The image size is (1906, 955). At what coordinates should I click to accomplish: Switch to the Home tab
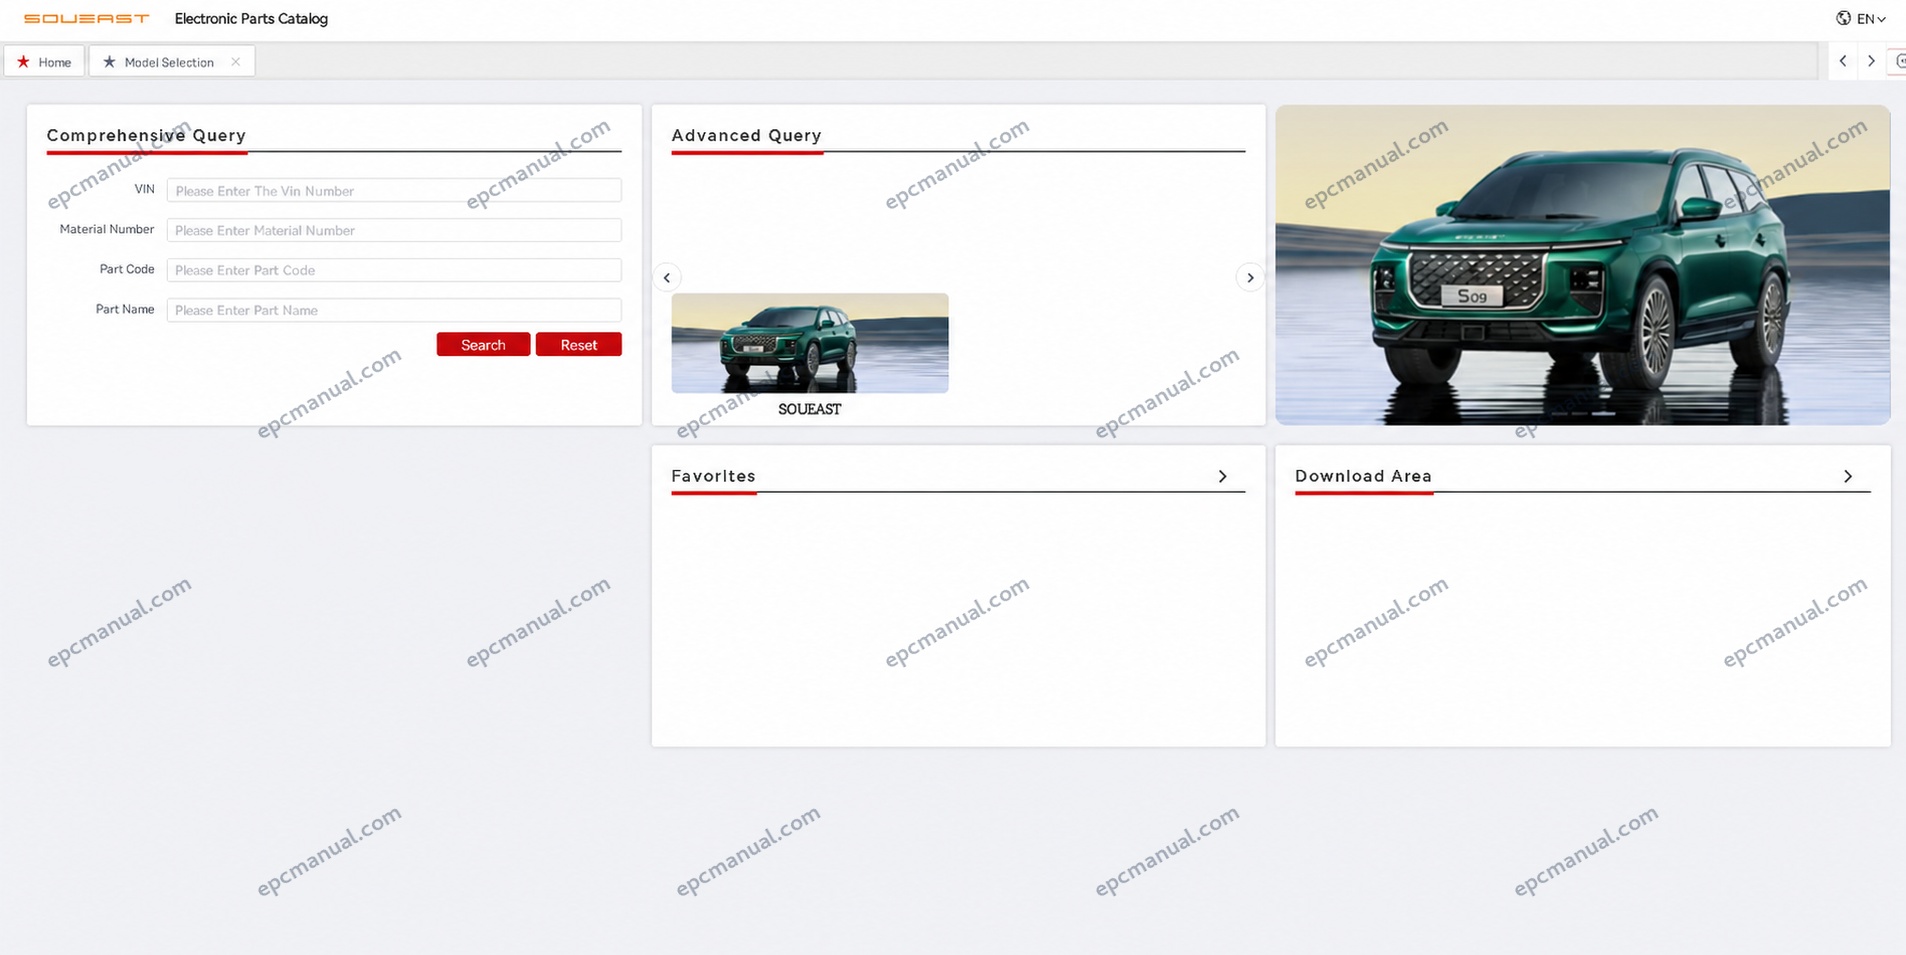point(44,62)
